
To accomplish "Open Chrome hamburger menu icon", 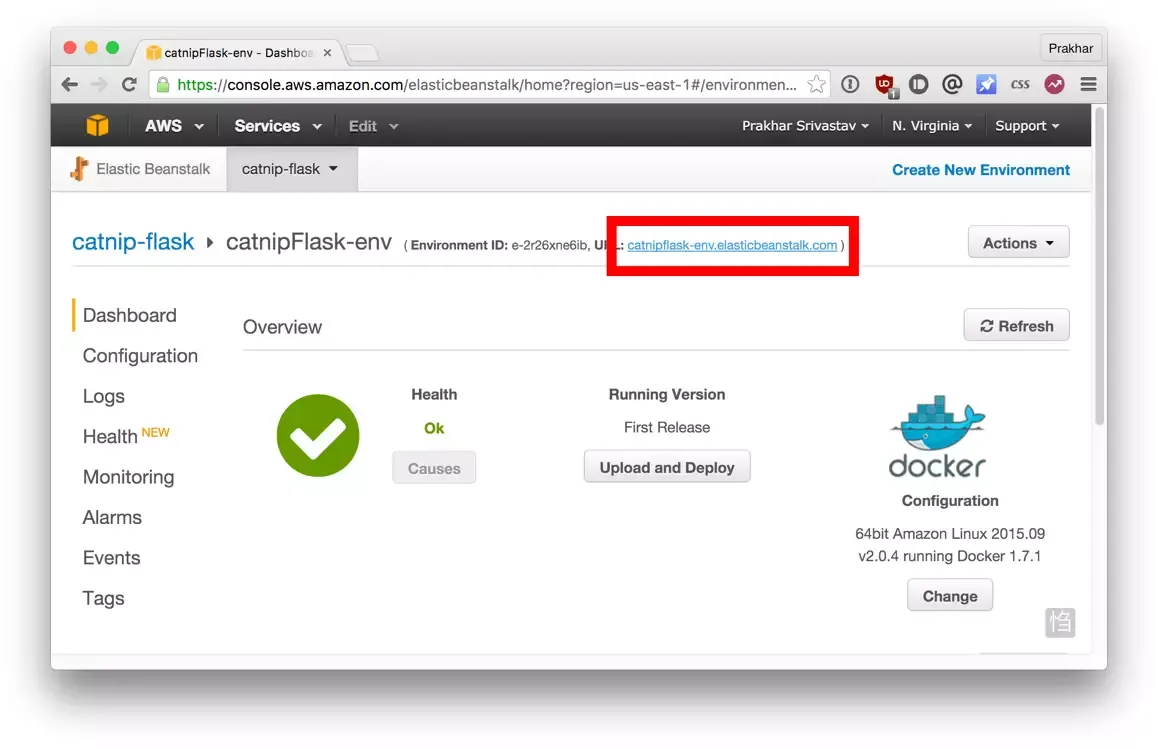I will (x=1088, y=84).
